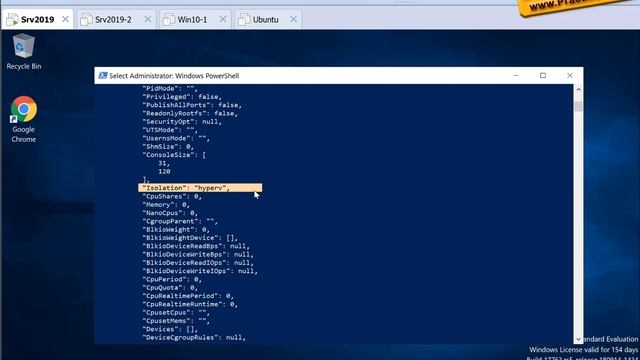
Task: Click the "BlkioDeviceReadBps": null line
Action: click(x=196, y=246)
